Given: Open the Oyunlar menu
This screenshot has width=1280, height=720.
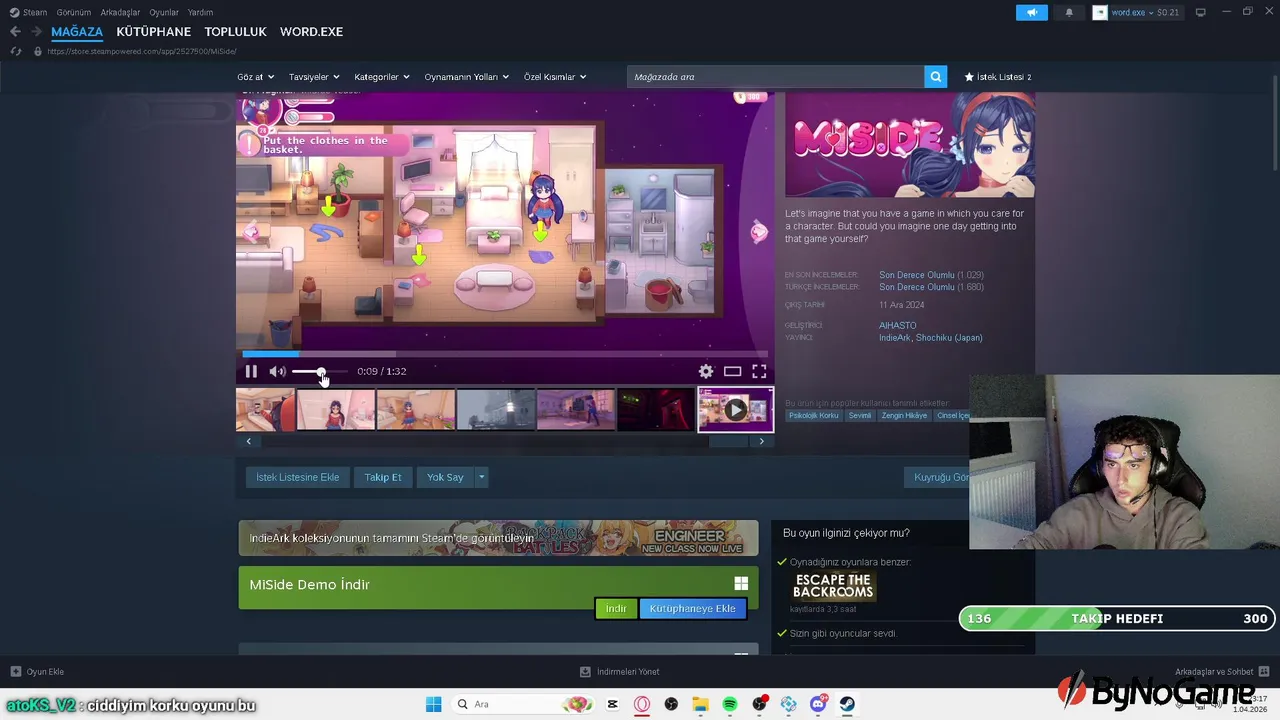Looking at the screenshot, I should [164, 13].
